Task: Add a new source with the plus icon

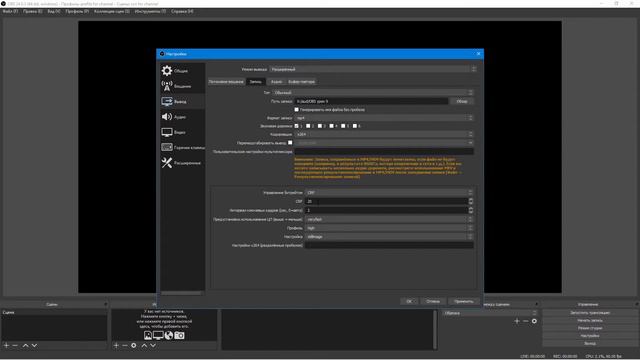Action: [x=116, y=345]
